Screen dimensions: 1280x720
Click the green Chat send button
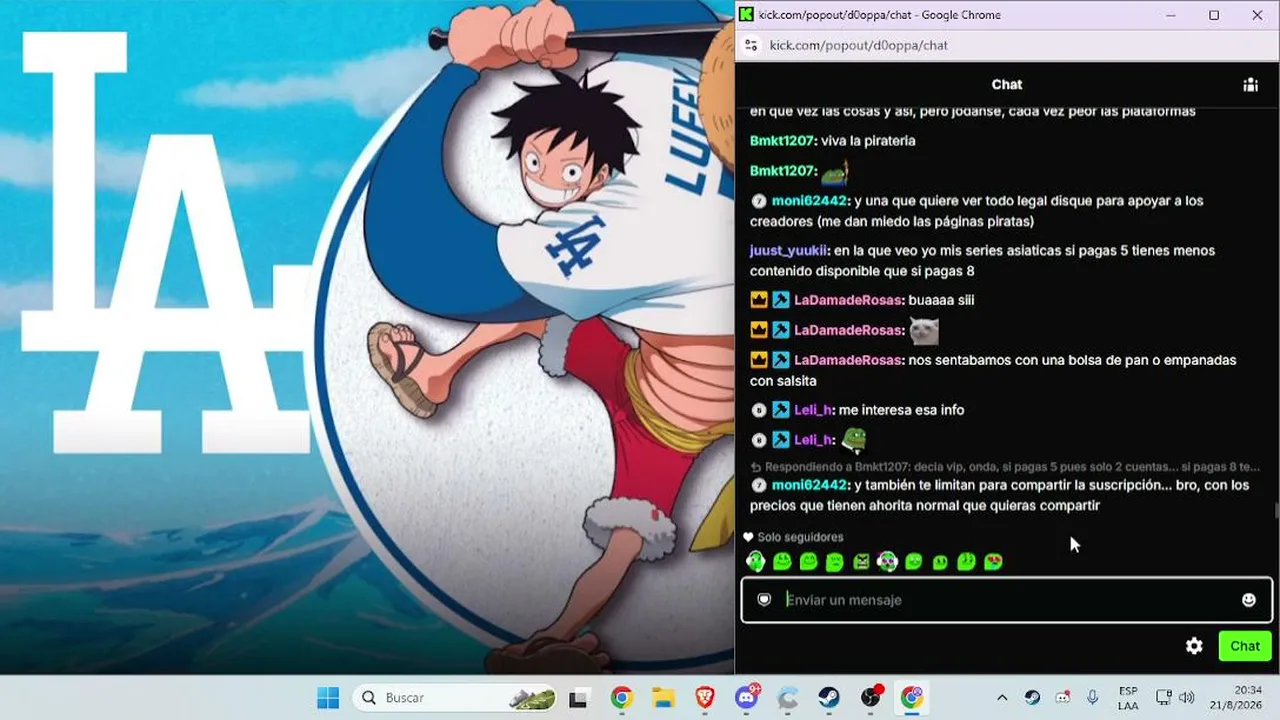[1245, 646]
